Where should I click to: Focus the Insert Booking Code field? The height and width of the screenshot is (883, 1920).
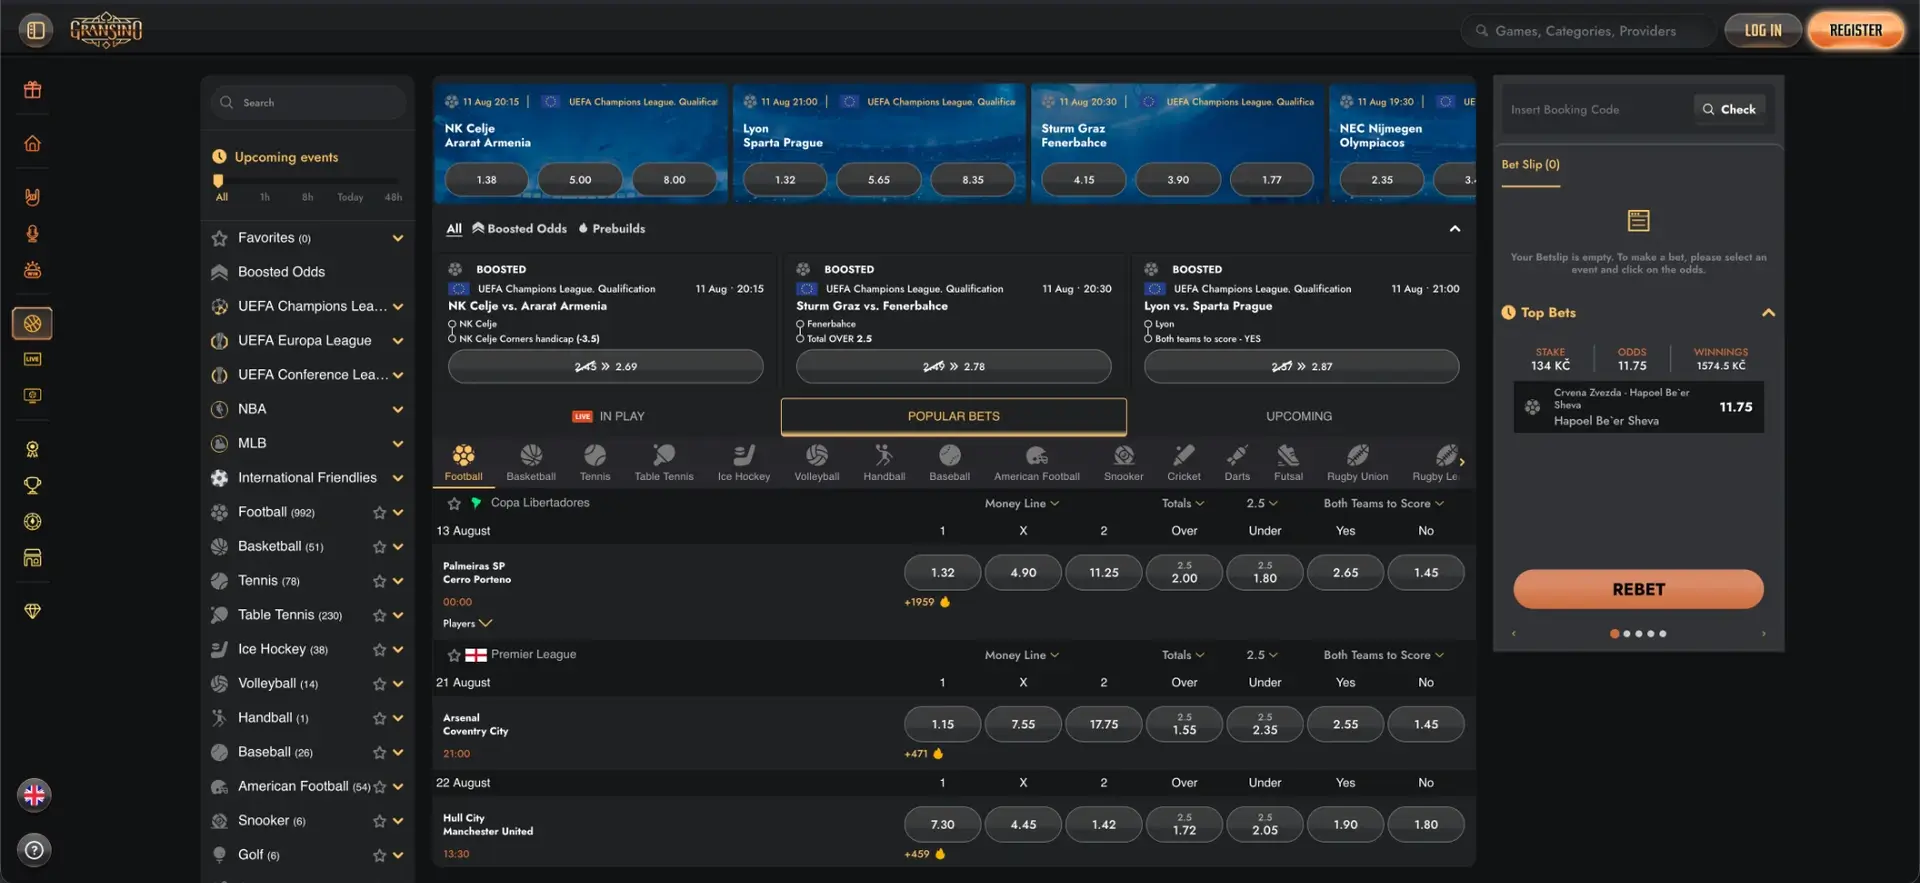tap(1597, 109)
